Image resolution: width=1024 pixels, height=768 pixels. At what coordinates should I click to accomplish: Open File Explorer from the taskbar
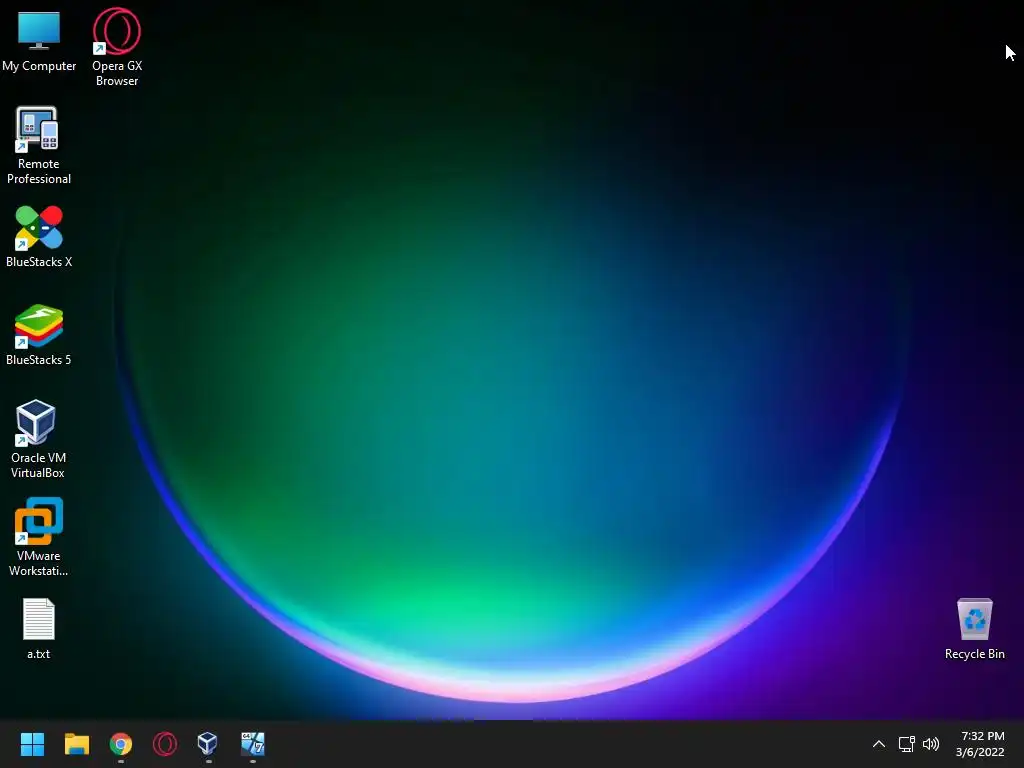(x=76, y=744)
